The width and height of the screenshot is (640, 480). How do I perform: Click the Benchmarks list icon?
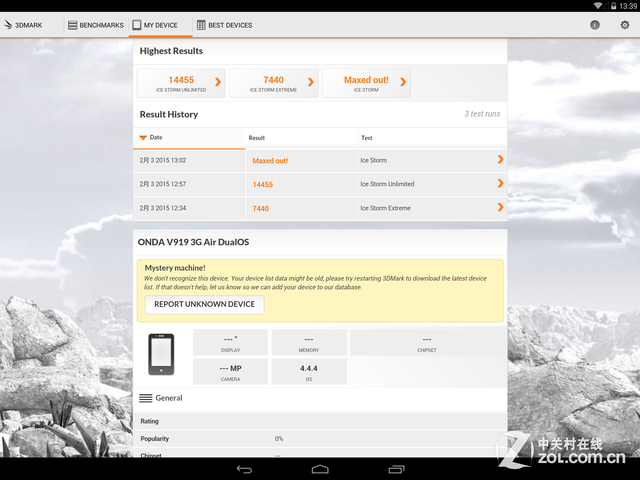pos(72,25)
